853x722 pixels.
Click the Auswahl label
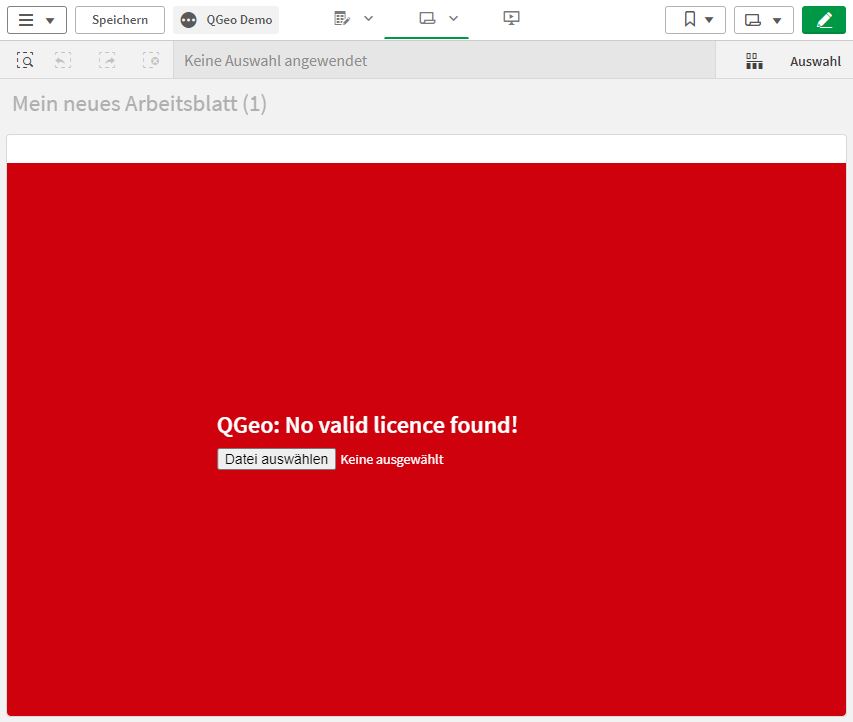tap(815, 61)
